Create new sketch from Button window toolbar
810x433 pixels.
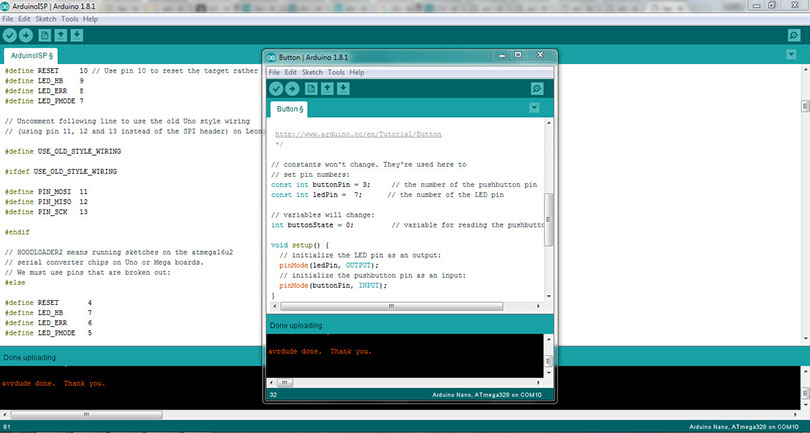pos(311,89)
